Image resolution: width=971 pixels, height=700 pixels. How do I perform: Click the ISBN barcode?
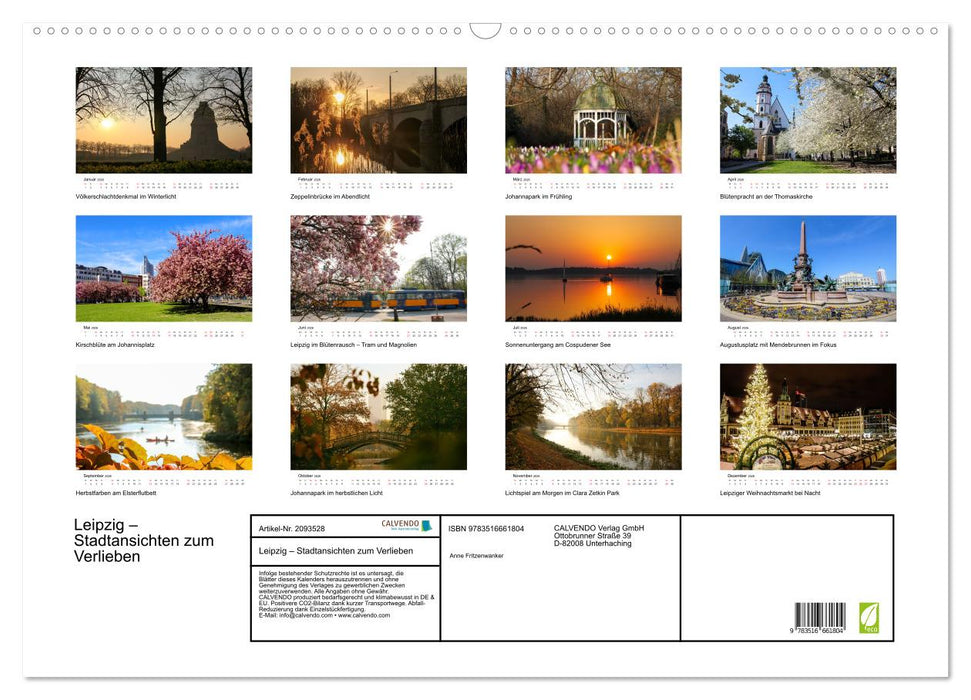820,617
